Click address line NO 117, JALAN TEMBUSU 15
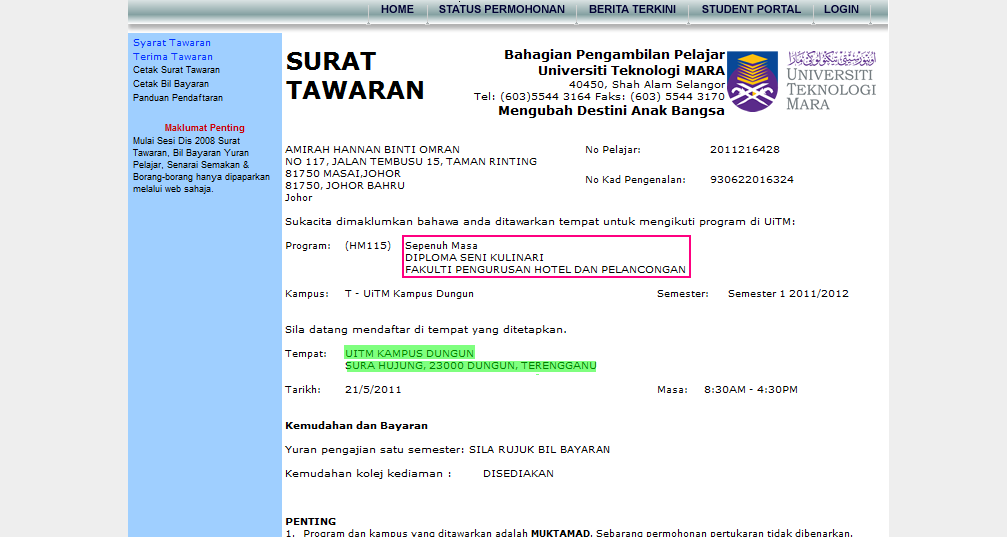Viewport: 1007px width, 537px height. click(x=411, y=162)
